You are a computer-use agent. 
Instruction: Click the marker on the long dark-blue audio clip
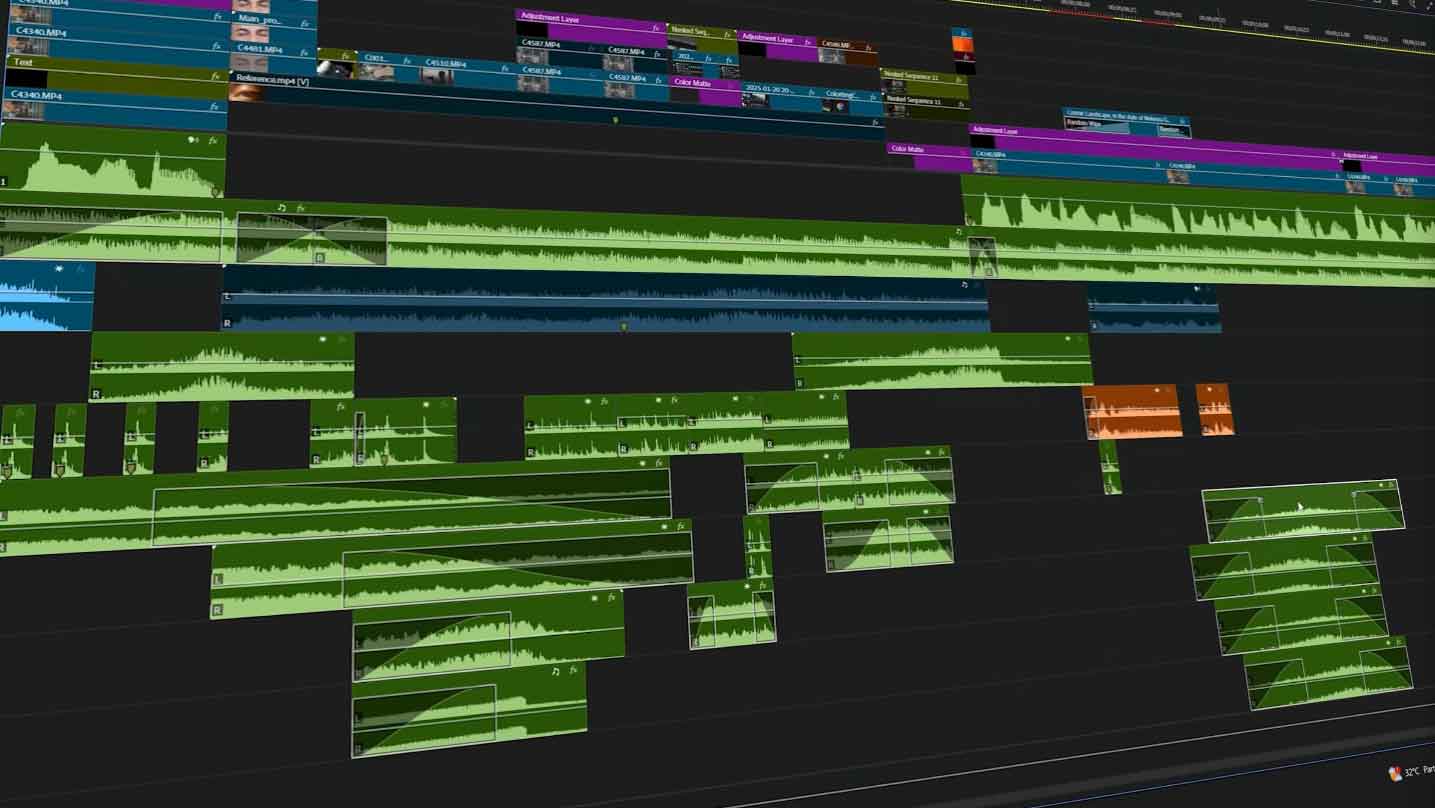point(624,326)
